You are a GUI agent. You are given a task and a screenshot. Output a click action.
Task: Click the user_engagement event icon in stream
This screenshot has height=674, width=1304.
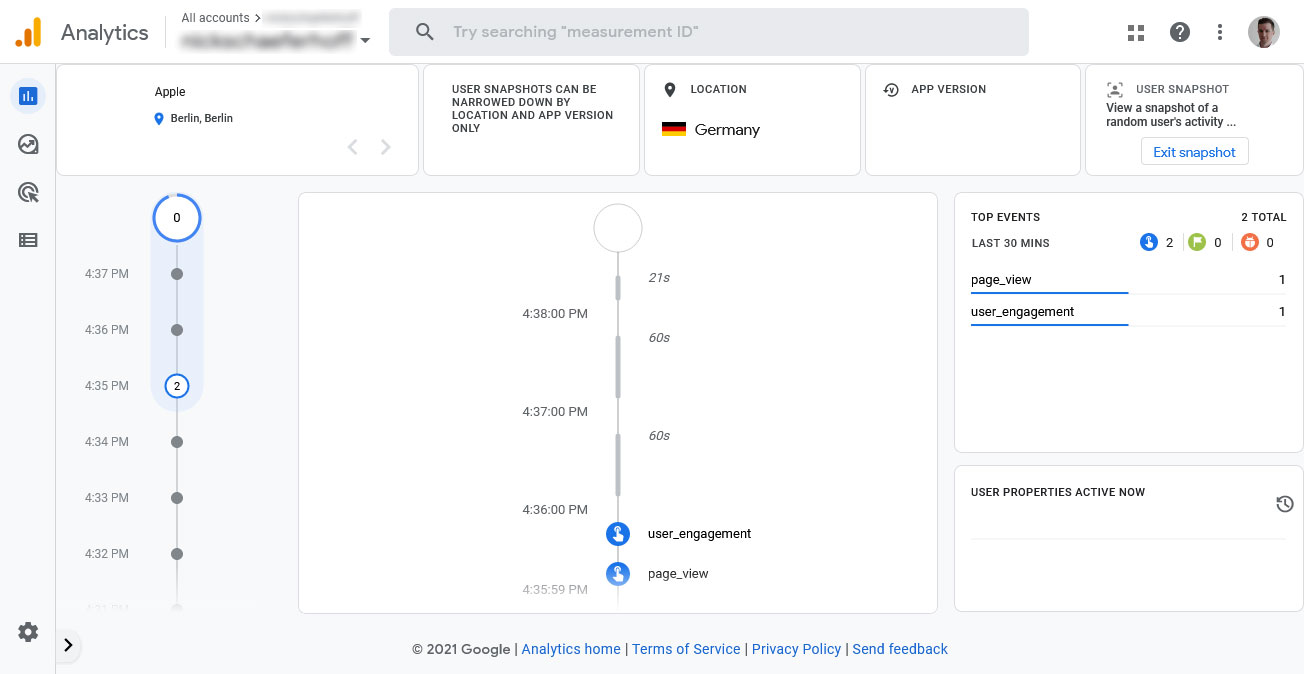(618, 533)
